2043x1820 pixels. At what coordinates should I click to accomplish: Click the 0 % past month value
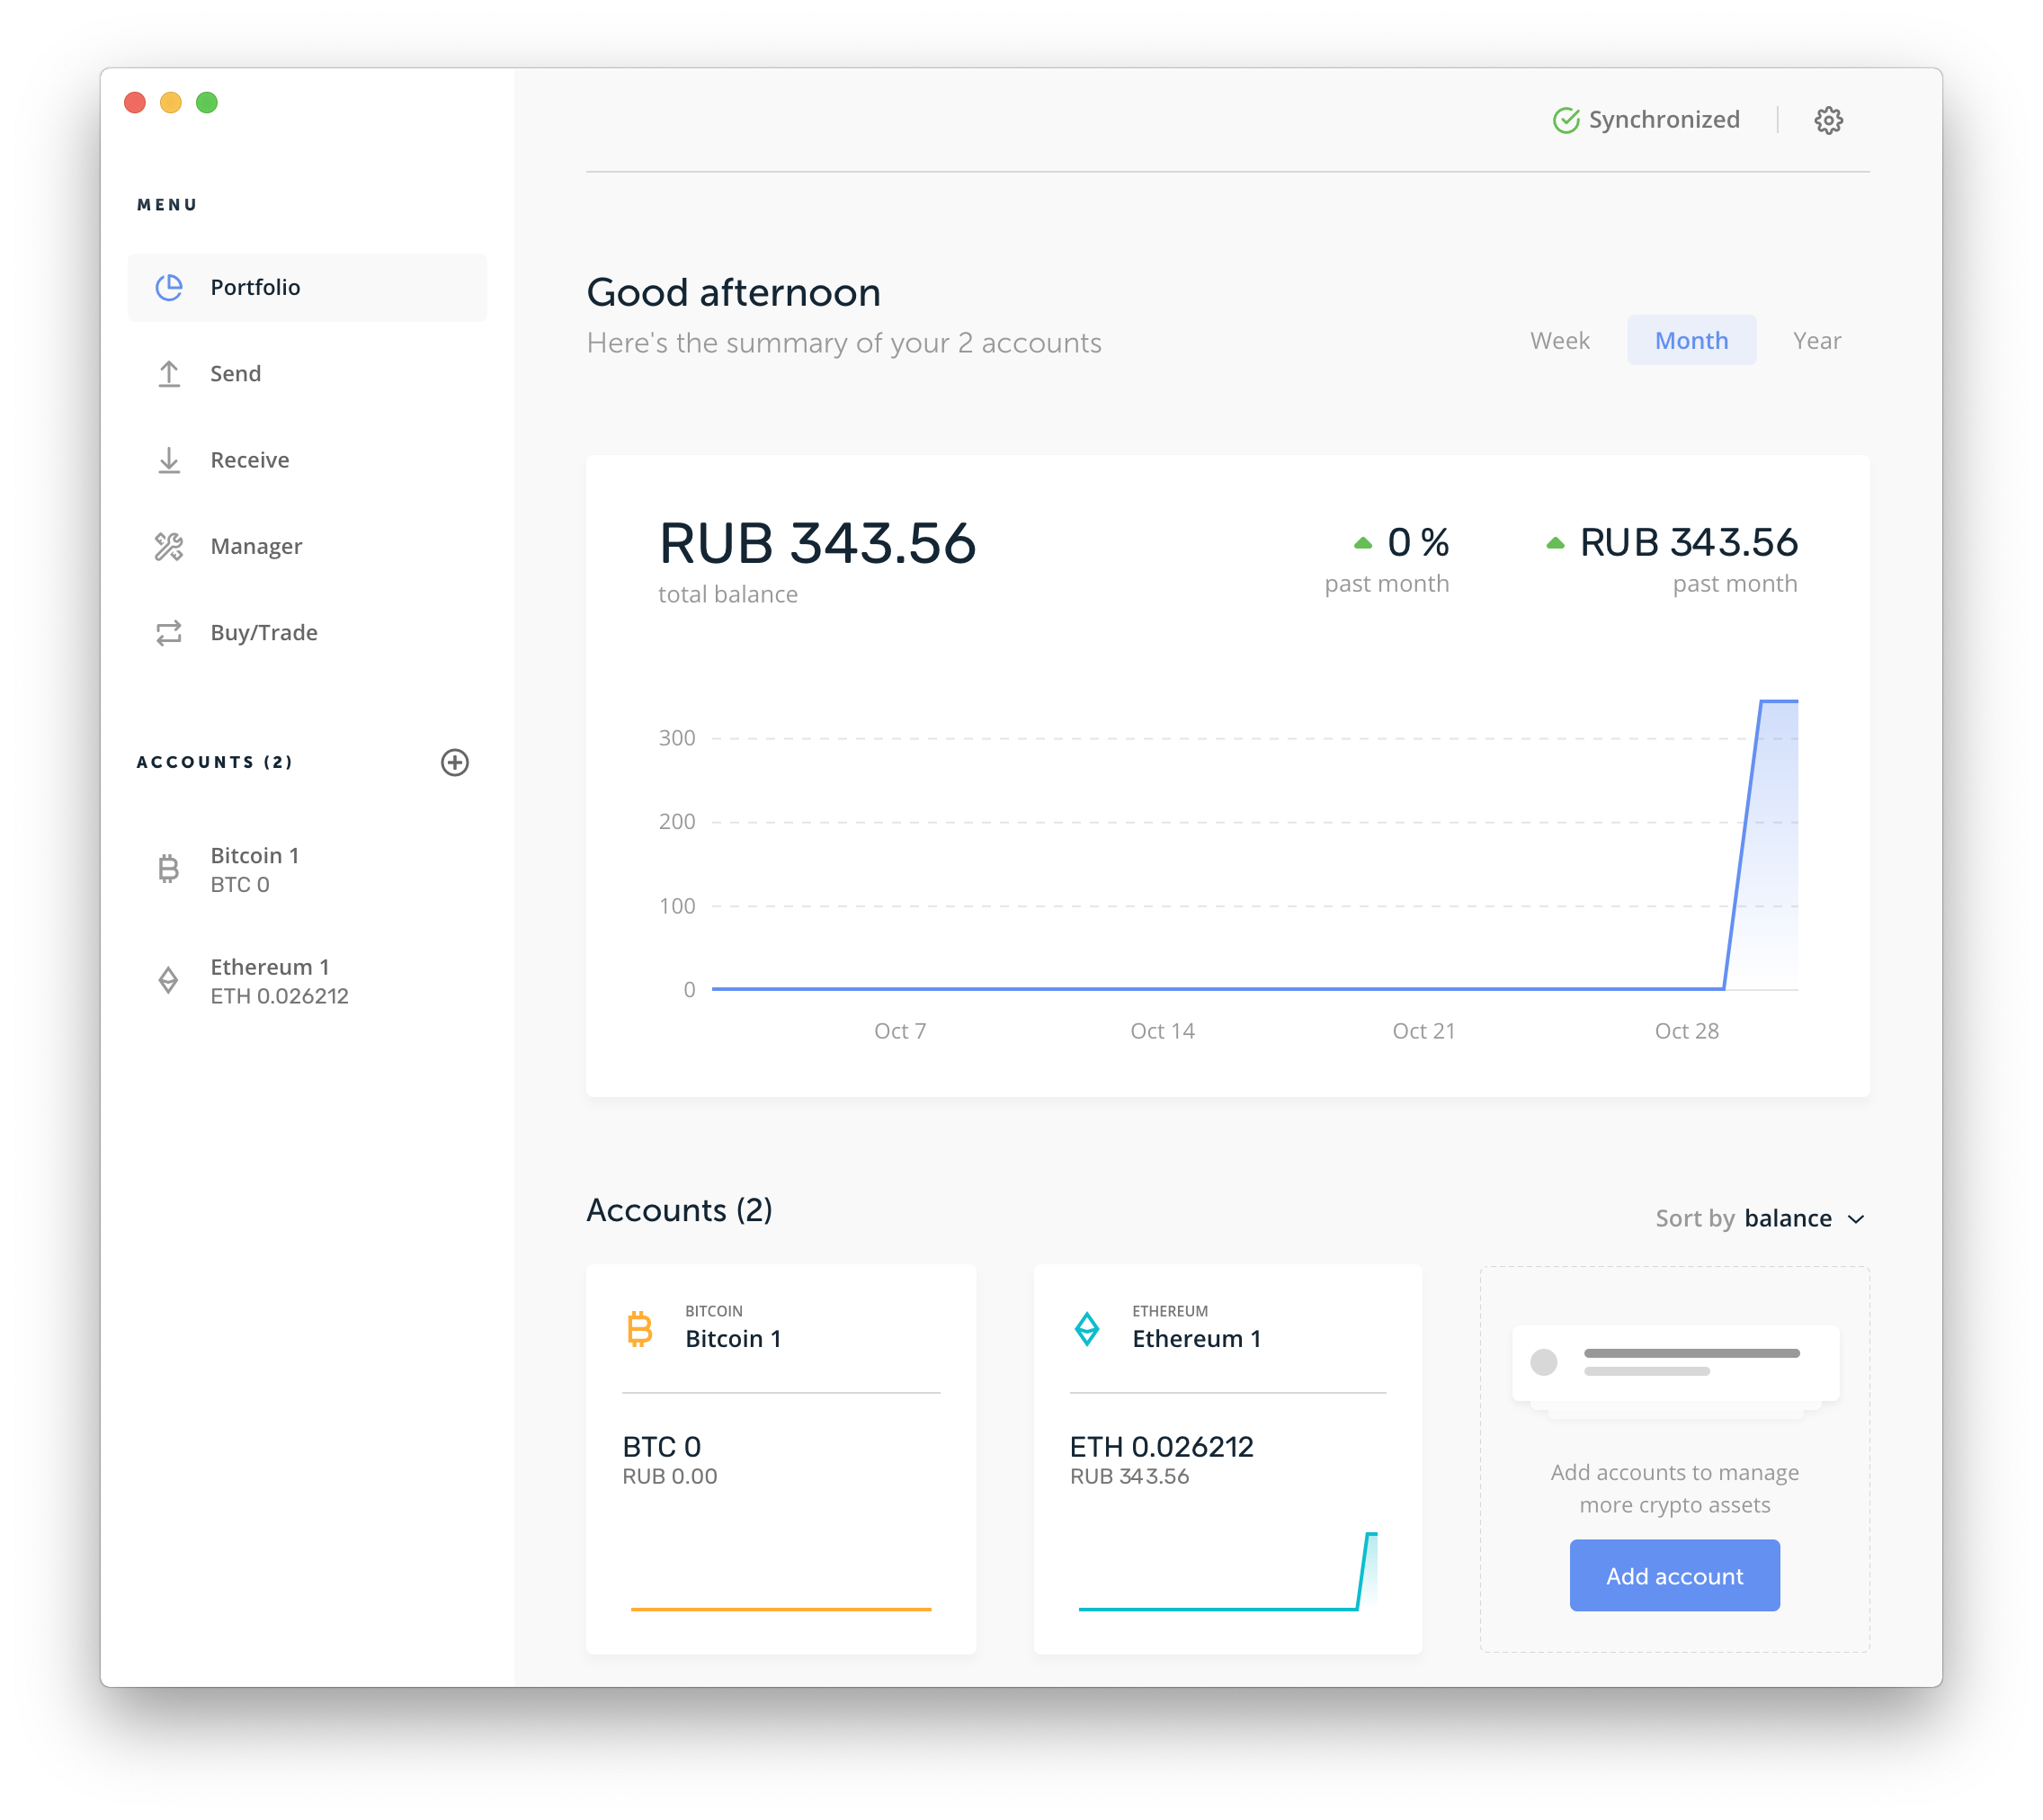click(x=1418, y=543)
